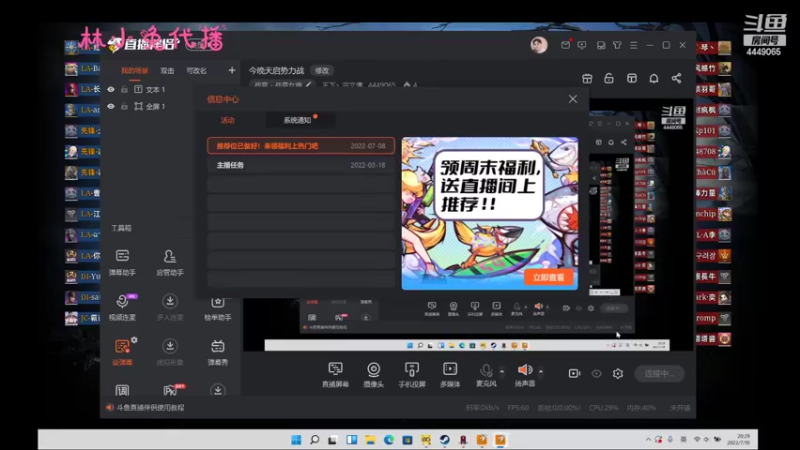This screenshot has width=800, height=450.
Task: Expand speaker options arrow
Action: (540, 371)
